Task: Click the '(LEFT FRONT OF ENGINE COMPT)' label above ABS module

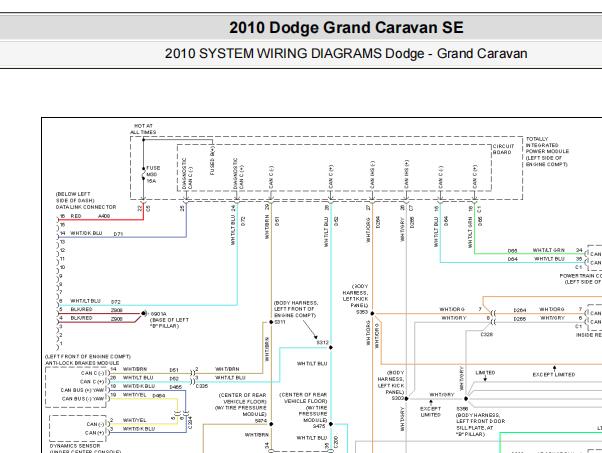Action: [88, 357]
